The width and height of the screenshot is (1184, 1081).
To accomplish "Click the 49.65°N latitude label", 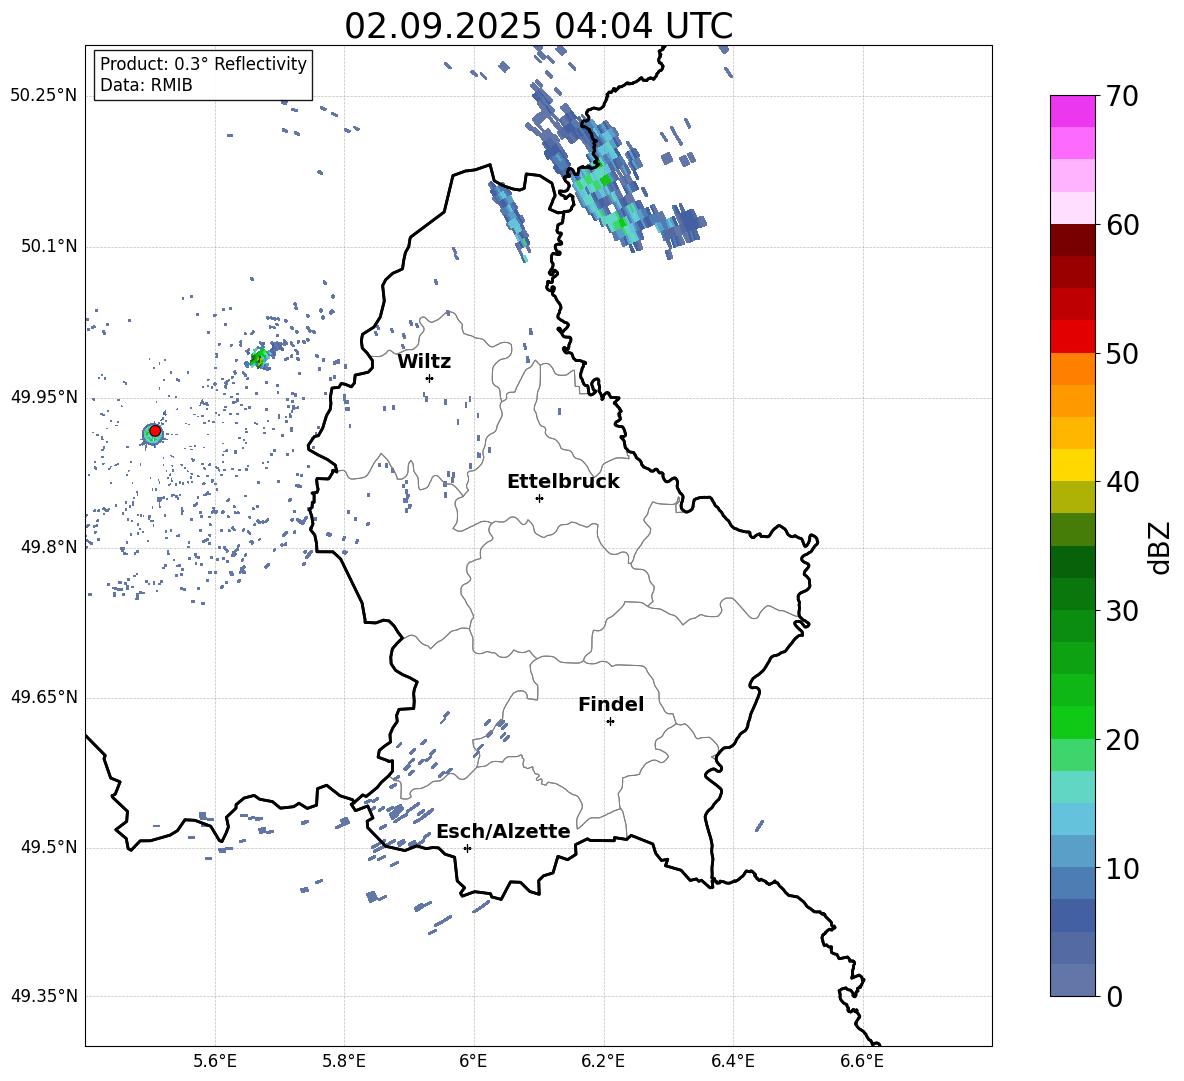I will click(x=44, y=697).
